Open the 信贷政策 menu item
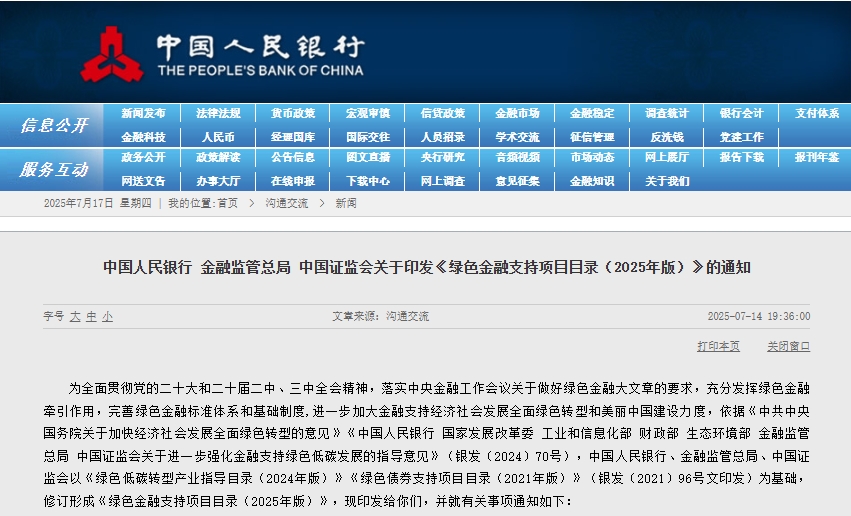Screen dimensions: 851x516 (443, 113)
